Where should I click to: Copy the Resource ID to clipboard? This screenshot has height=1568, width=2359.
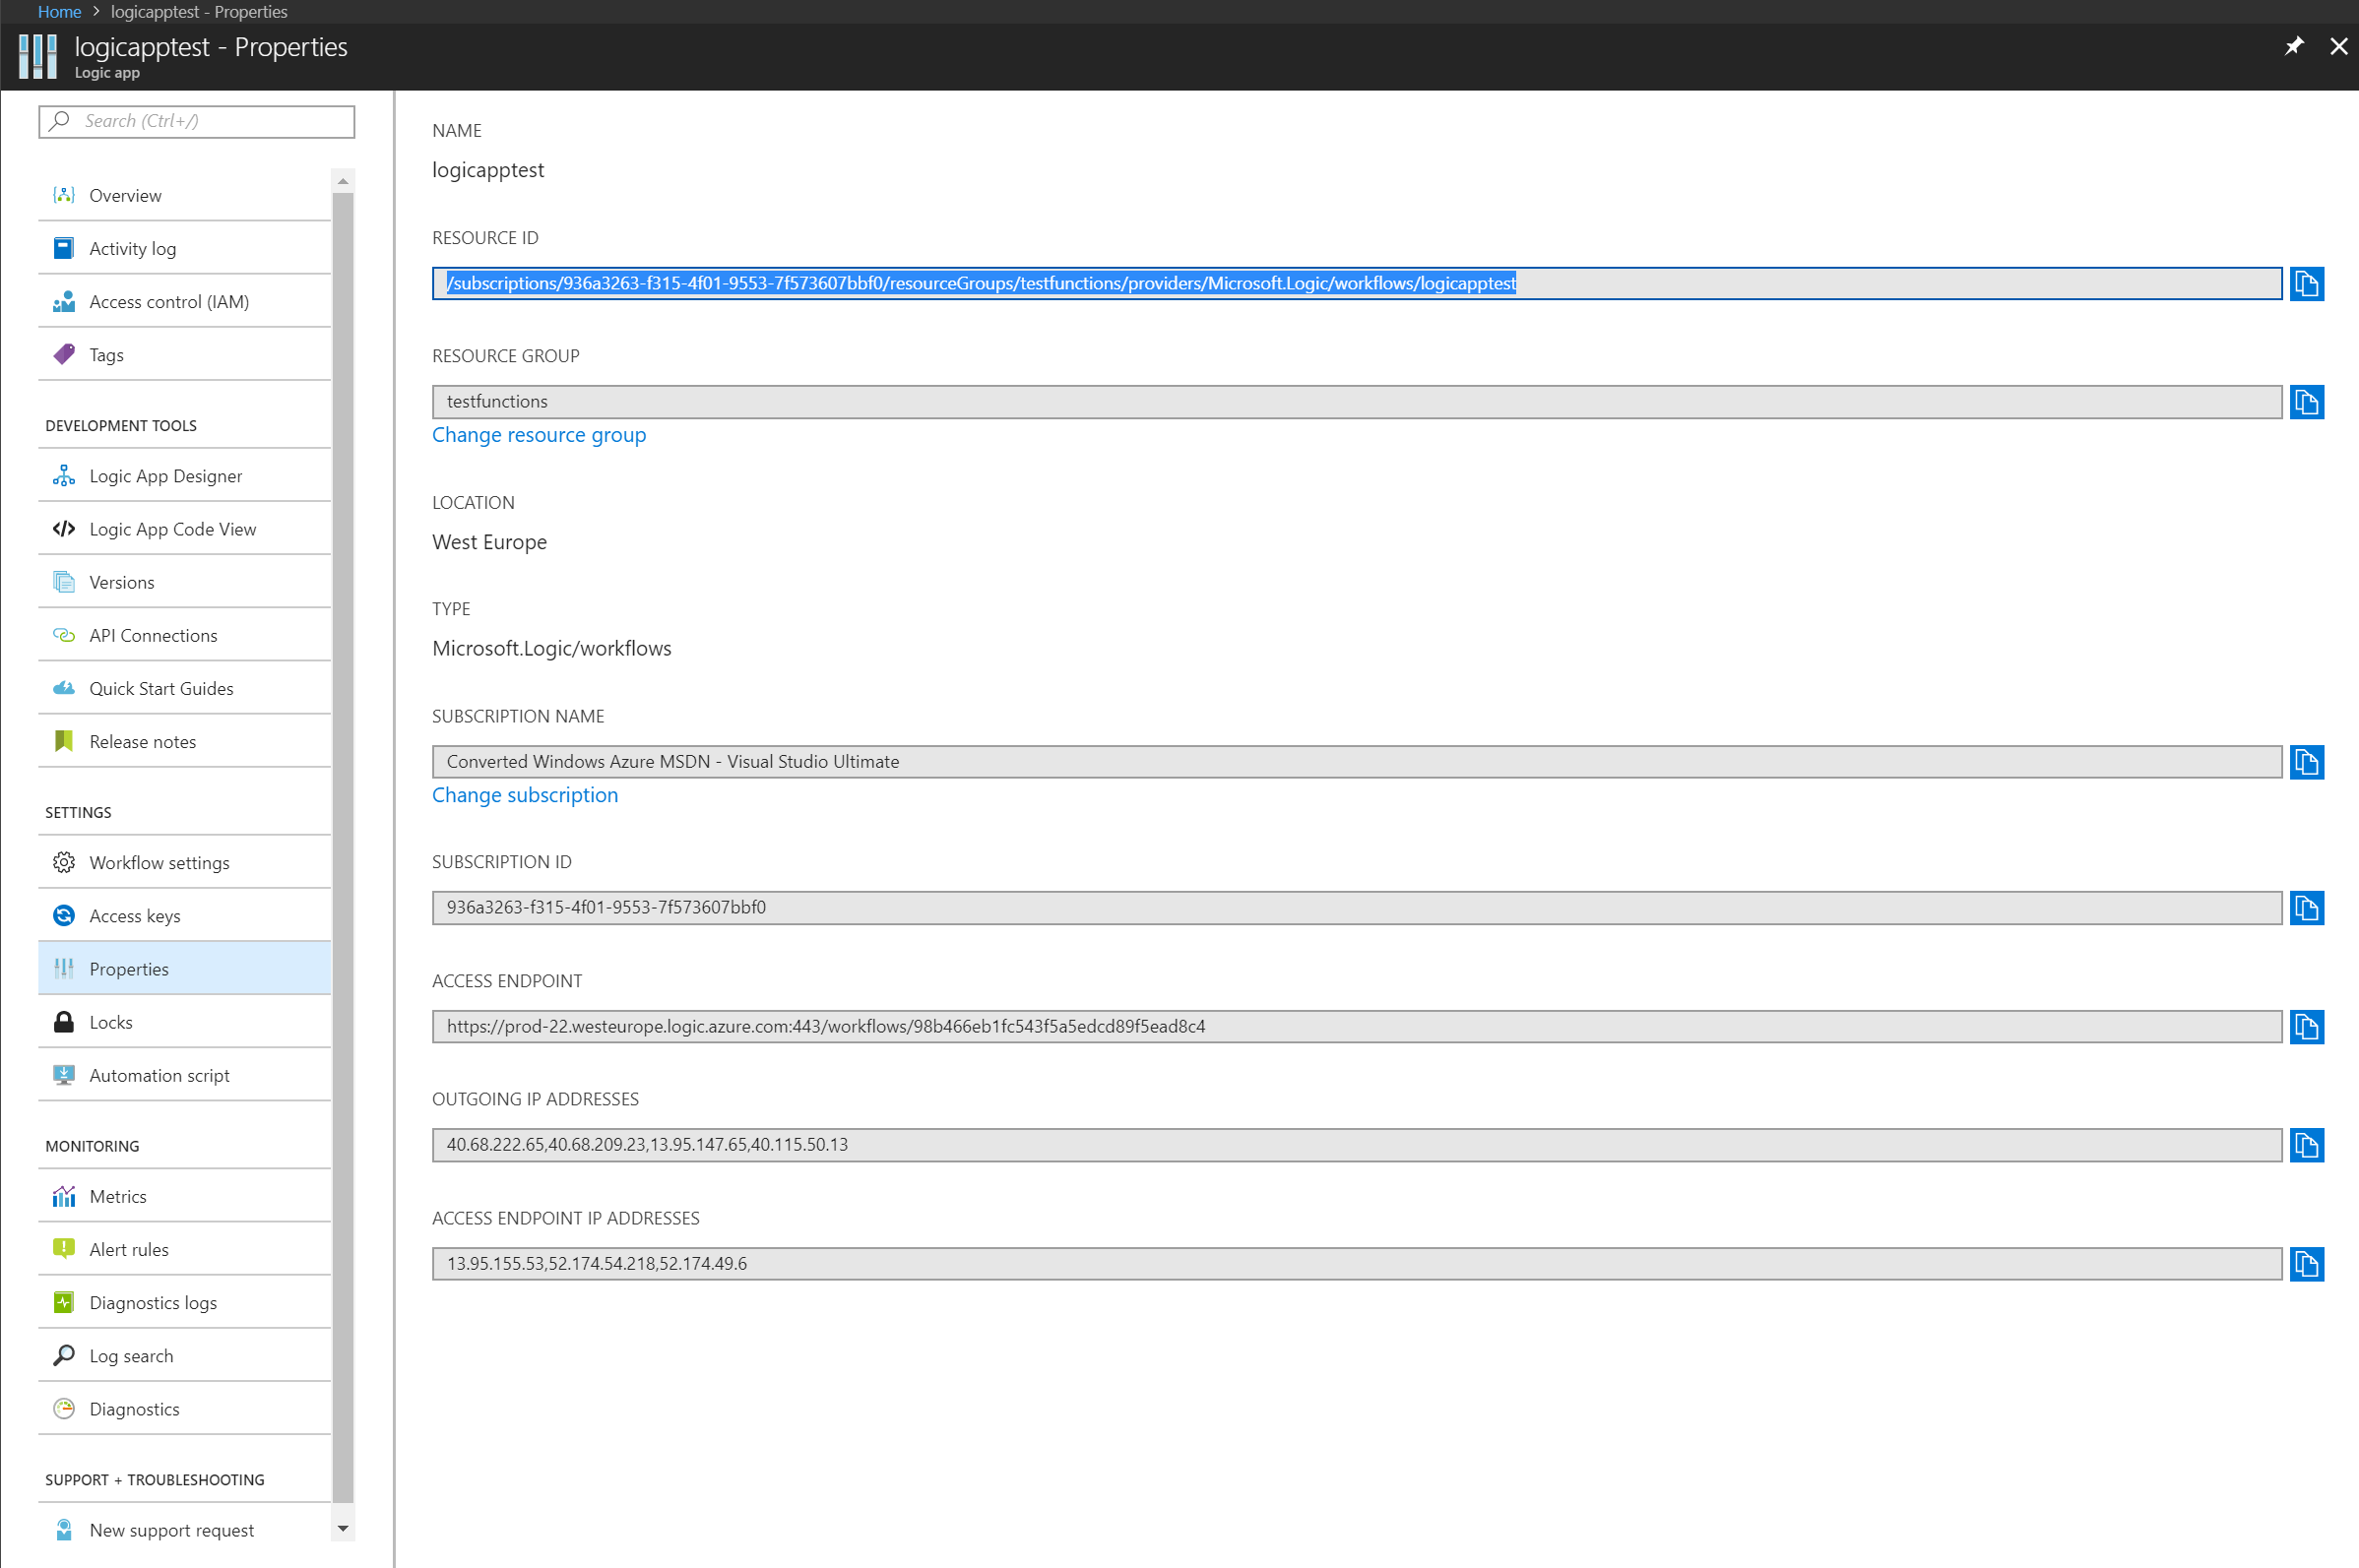pyautogui.click(x=2306, y=284)
